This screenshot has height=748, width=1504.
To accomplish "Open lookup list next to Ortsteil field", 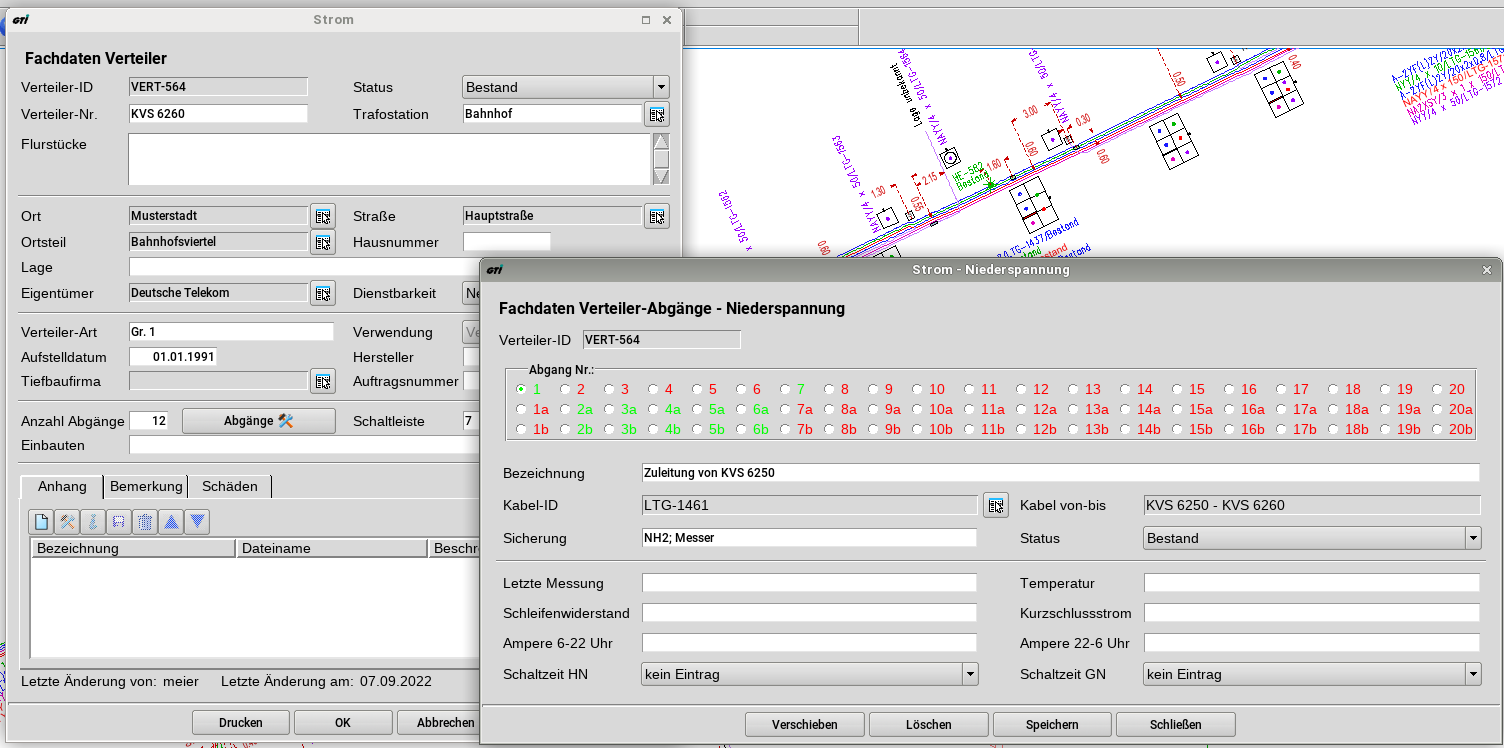I will coord(322,242).
